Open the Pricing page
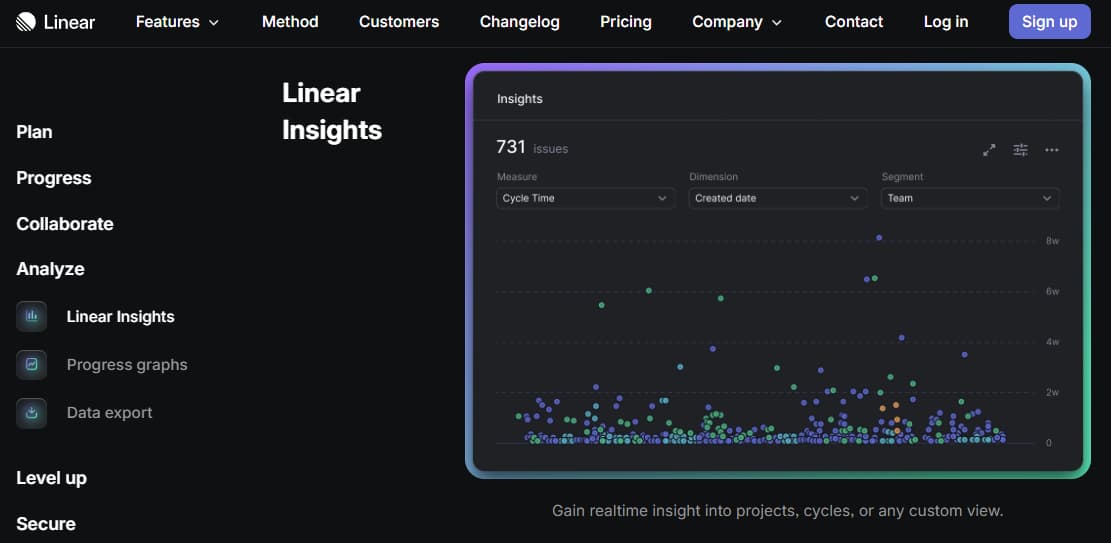Screen dimensions: 1111x543 point(626,22)
